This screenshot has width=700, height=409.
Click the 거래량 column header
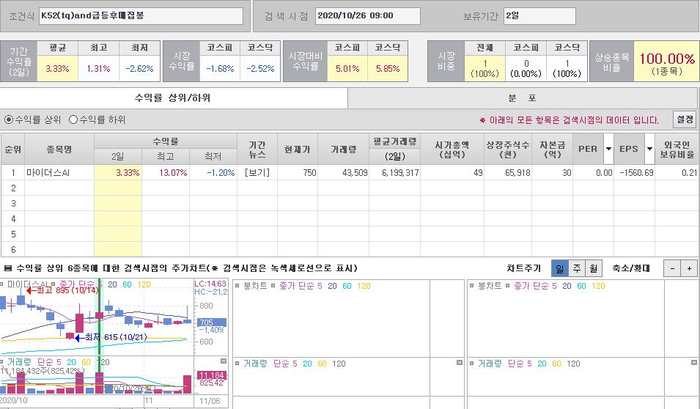pos(343,149)
